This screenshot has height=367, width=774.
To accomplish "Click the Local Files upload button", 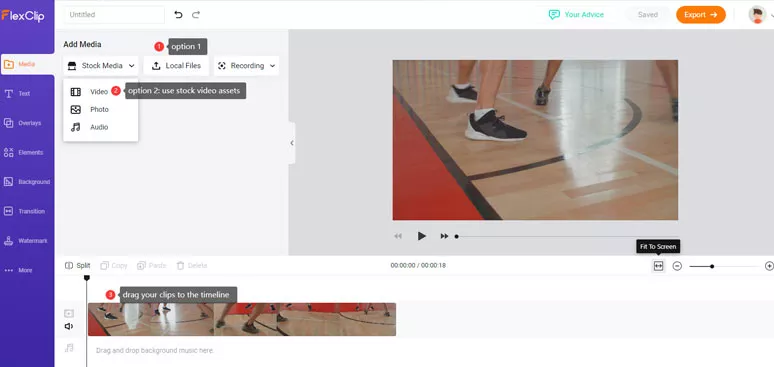I will pyautogui.click(x=176, y=66).
